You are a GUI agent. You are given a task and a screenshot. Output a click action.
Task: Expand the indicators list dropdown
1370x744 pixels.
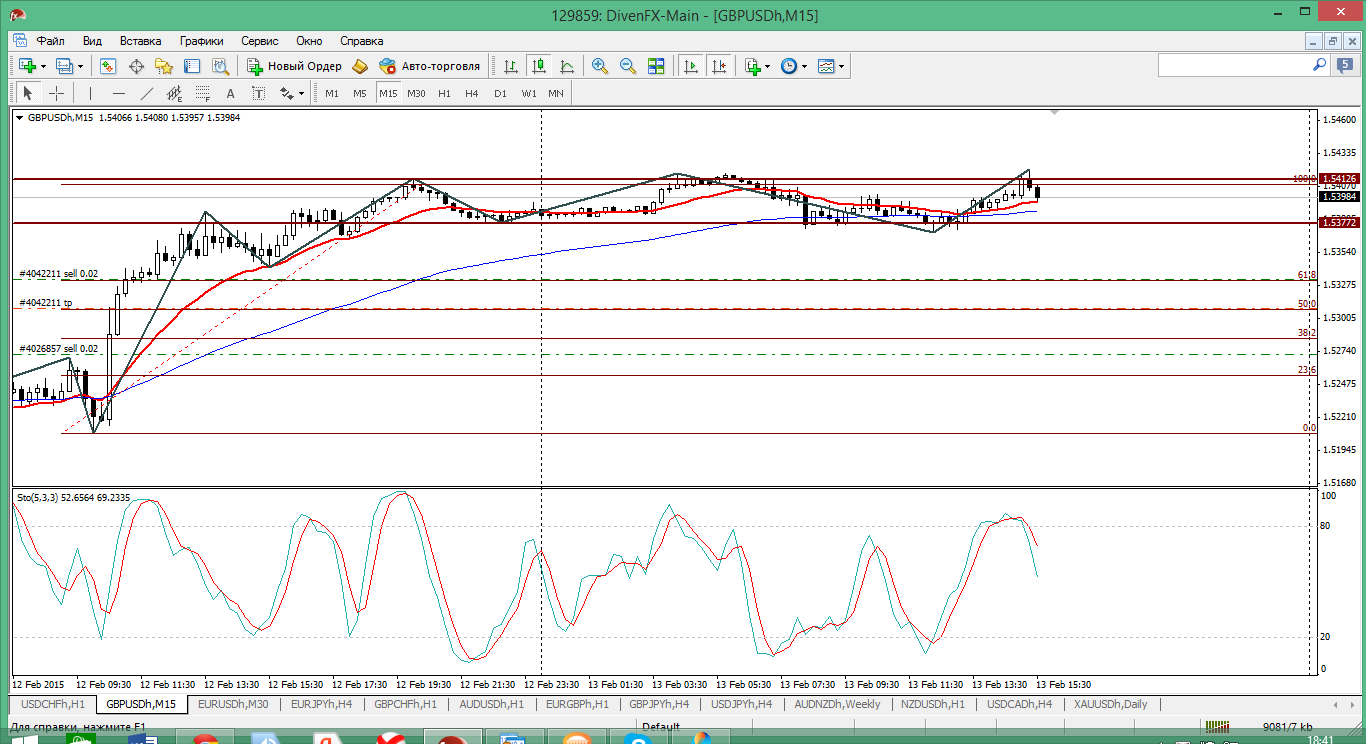pos(767,66)
